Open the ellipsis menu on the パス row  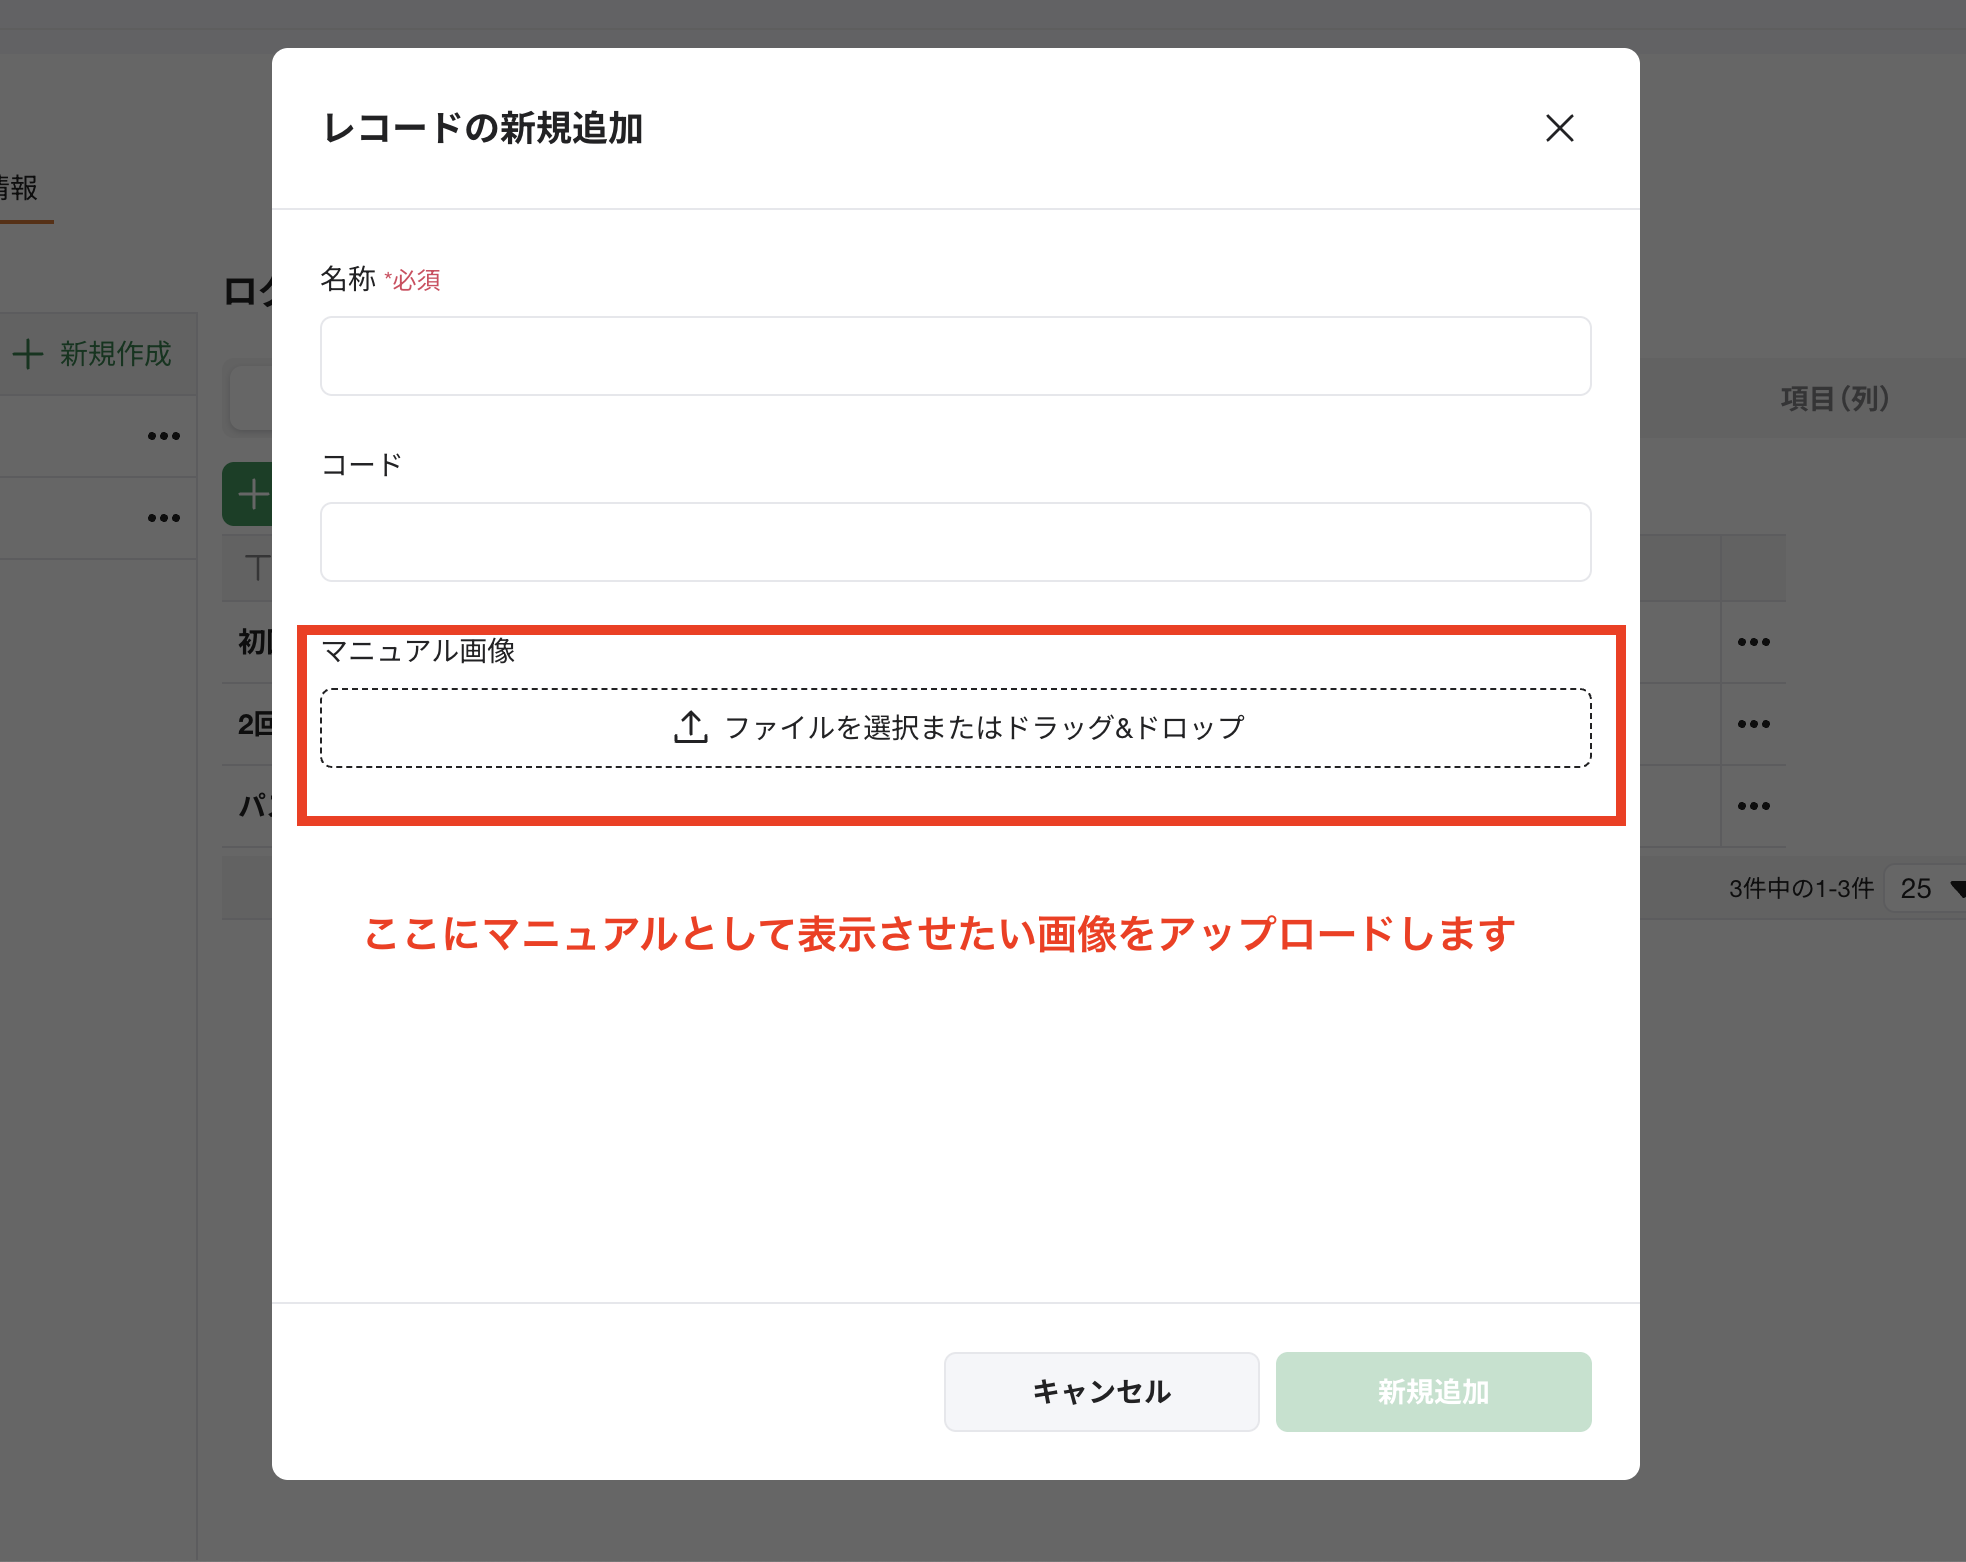pos(1755,806)
